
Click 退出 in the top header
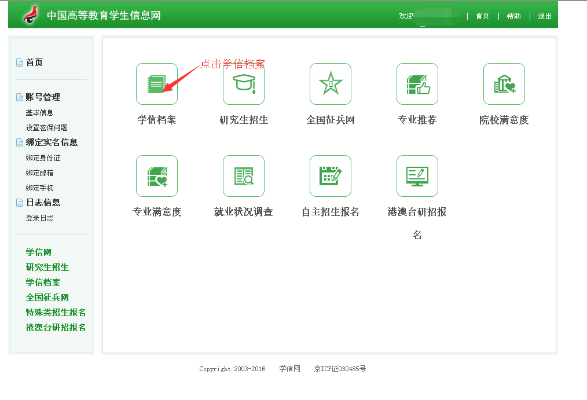pos(544,16)
